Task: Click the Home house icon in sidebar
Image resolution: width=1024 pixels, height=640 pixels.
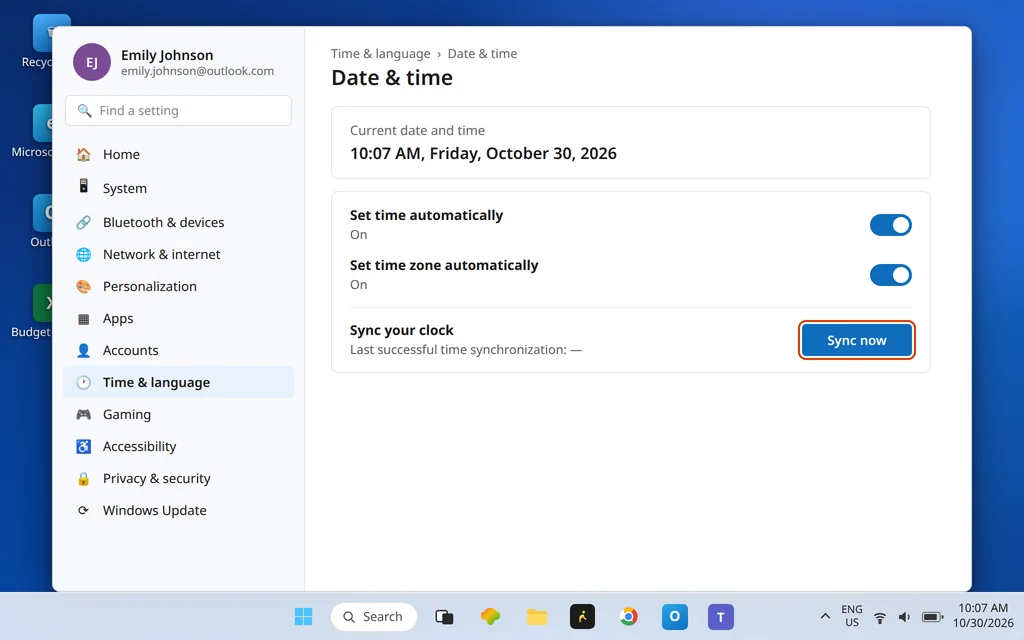Action: pos(84,155)
